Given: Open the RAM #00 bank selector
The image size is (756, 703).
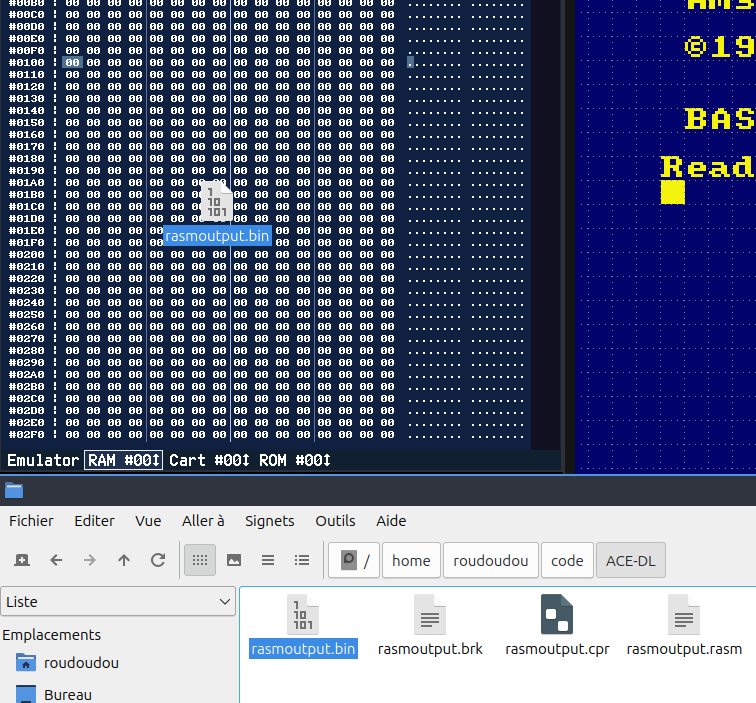Looking at the screenshot, I should coord(123,460).
